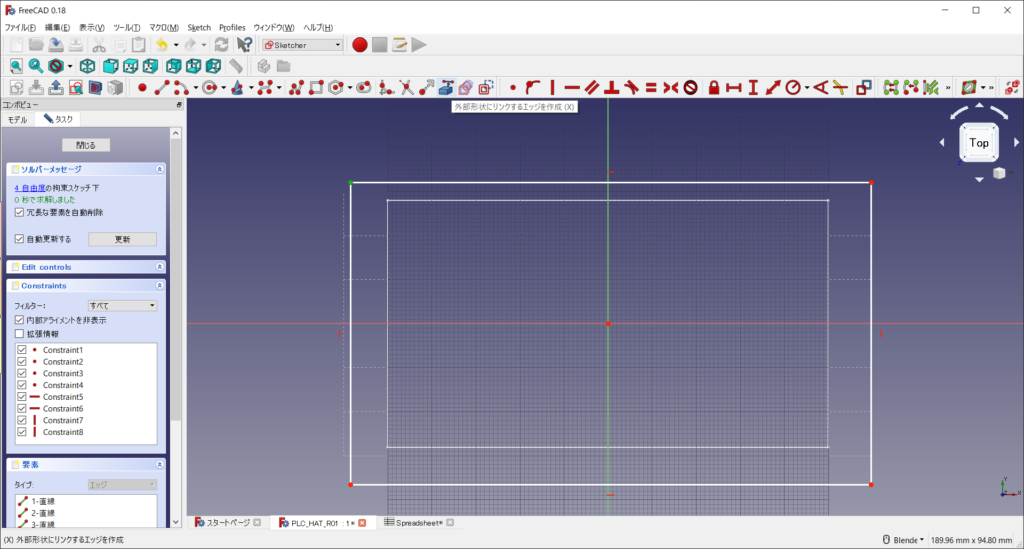This screenshot has width=1024, height=549.
Task: Click the What's This help cursor icon
Action: click(244, 44)
